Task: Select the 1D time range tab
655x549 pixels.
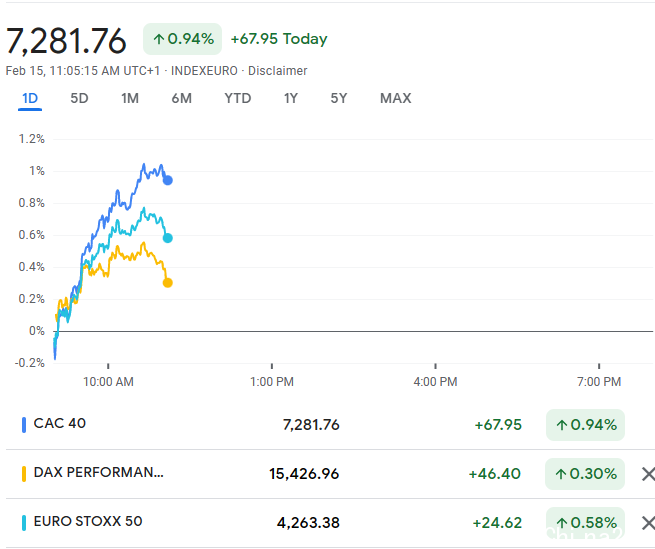Action: click(x=30, y=99)
